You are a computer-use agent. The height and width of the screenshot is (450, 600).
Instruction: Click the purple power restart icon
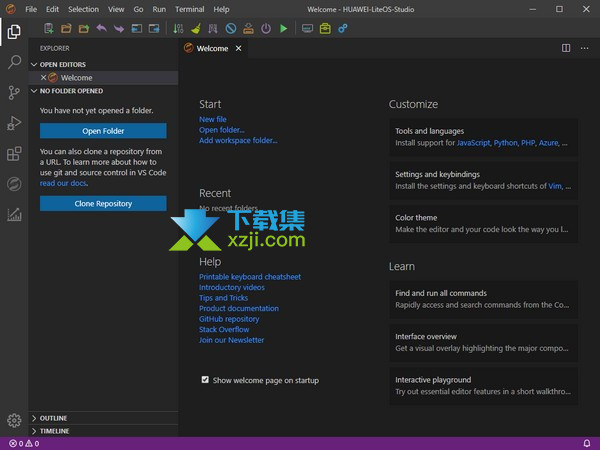[266, 28]
